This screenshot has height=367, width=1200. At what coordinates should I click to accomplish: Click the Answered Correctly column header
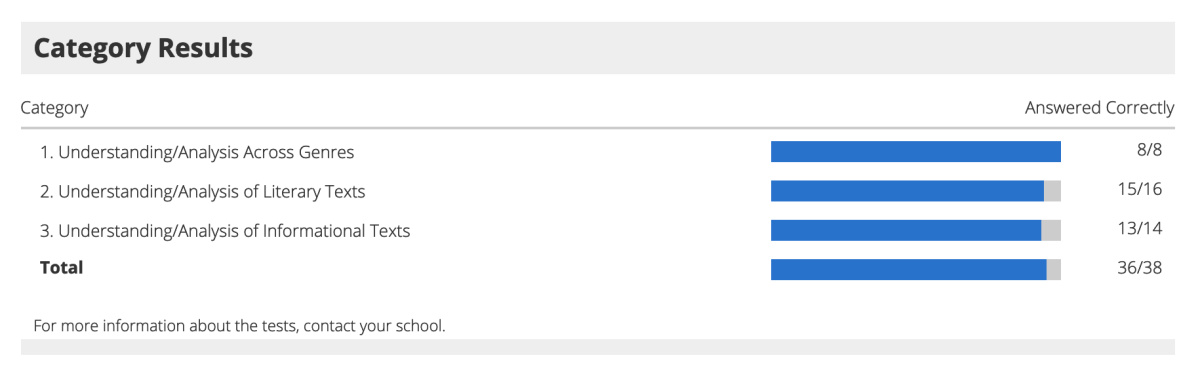[1099, 108]
